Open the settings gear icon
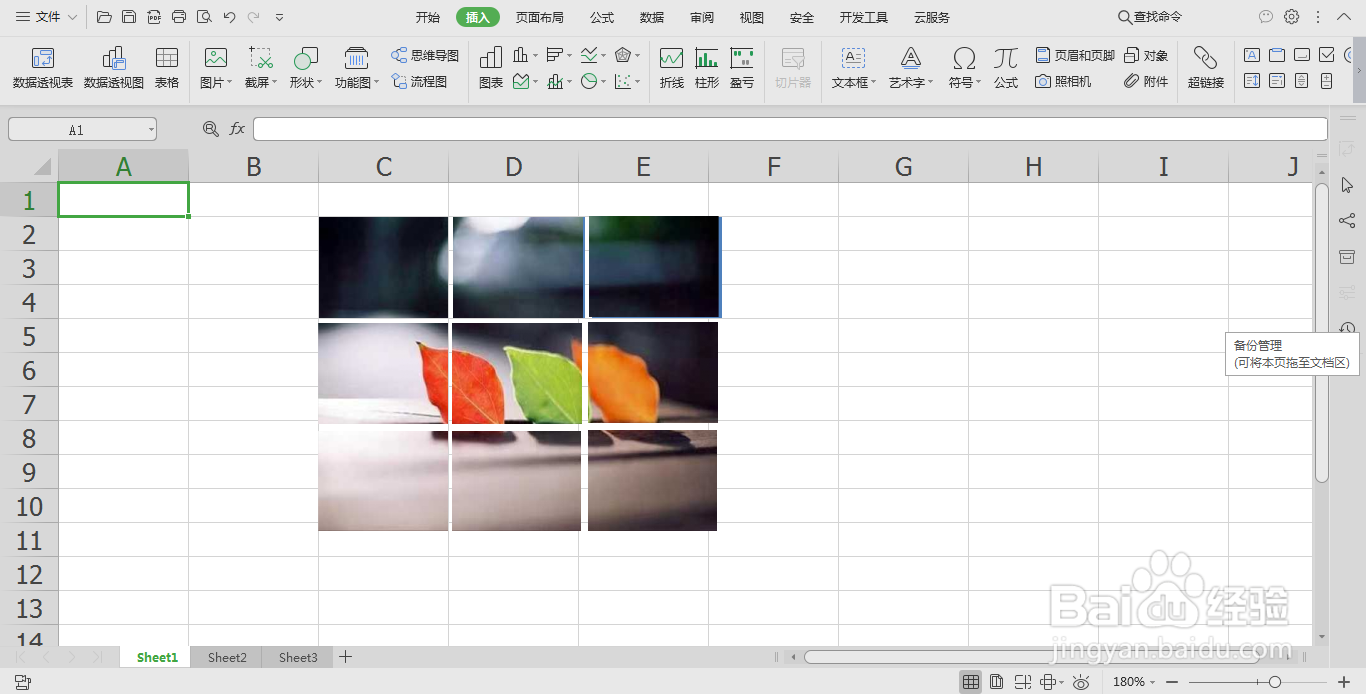 point(1292,17)
